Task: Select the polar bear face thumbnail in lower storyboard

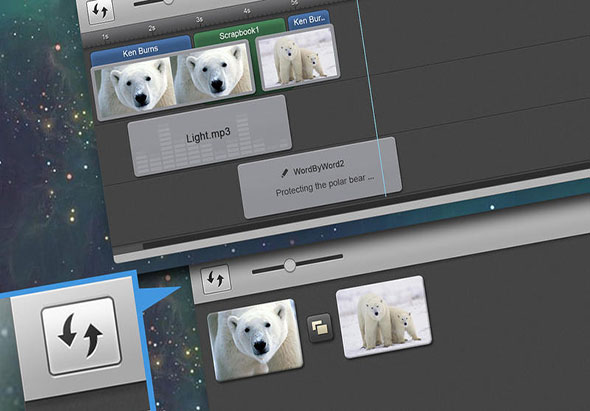Action: point(255,340)
